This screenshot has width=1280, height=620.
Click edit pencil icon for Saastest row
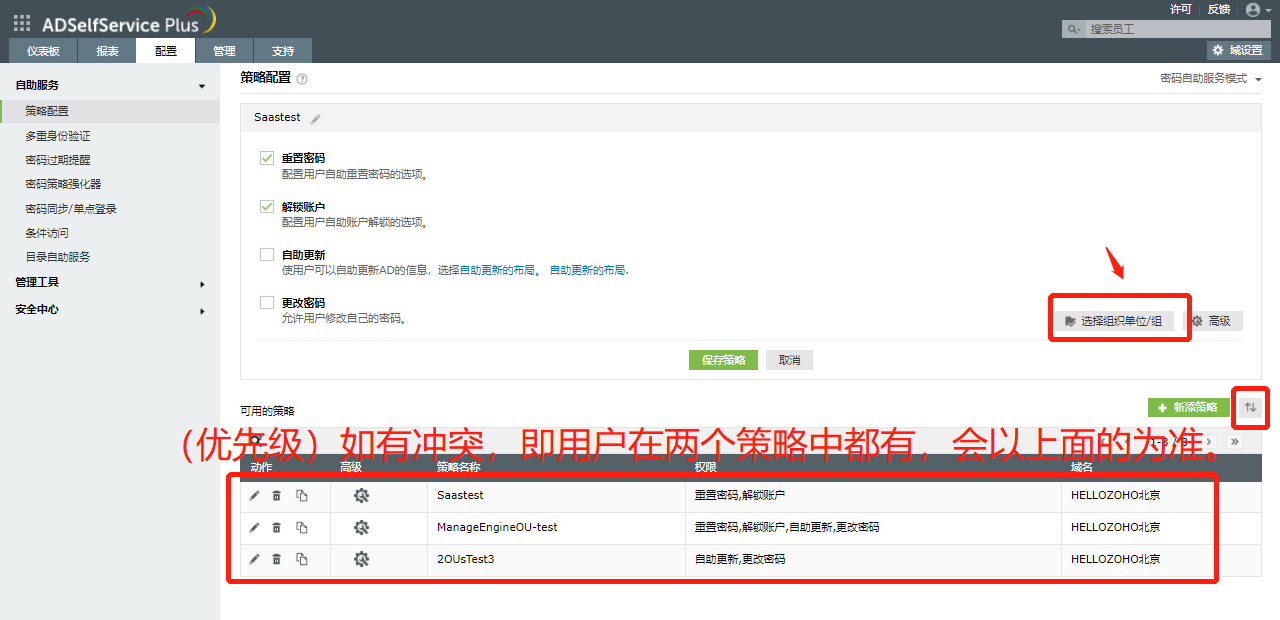(x=254, y=496)
